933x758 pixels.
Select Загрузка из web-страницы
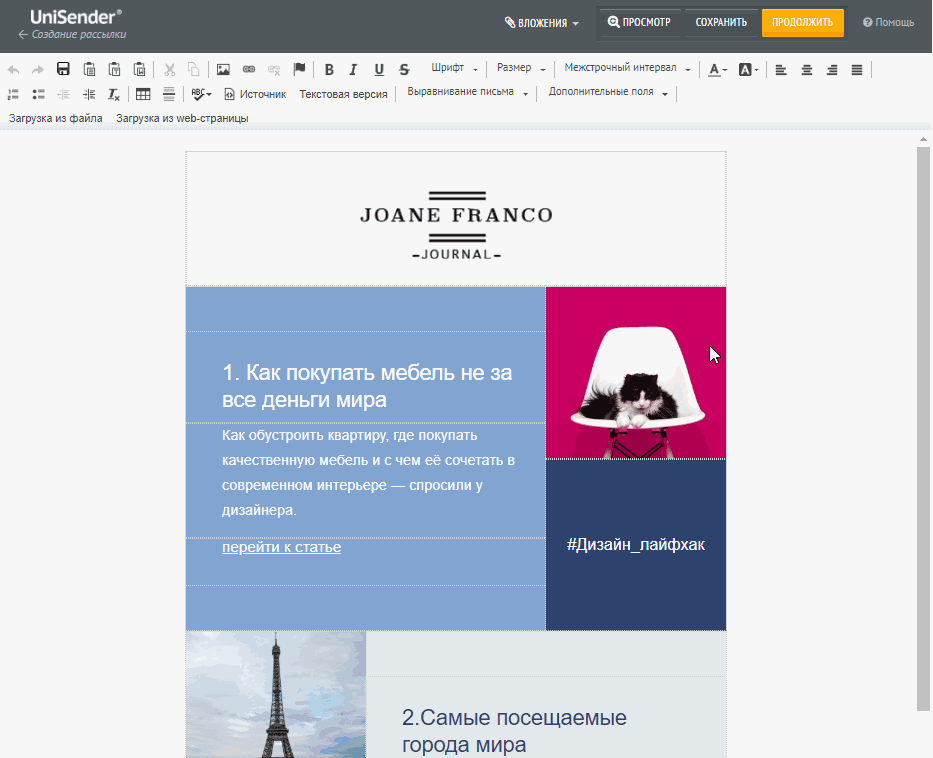coord(182,118)
